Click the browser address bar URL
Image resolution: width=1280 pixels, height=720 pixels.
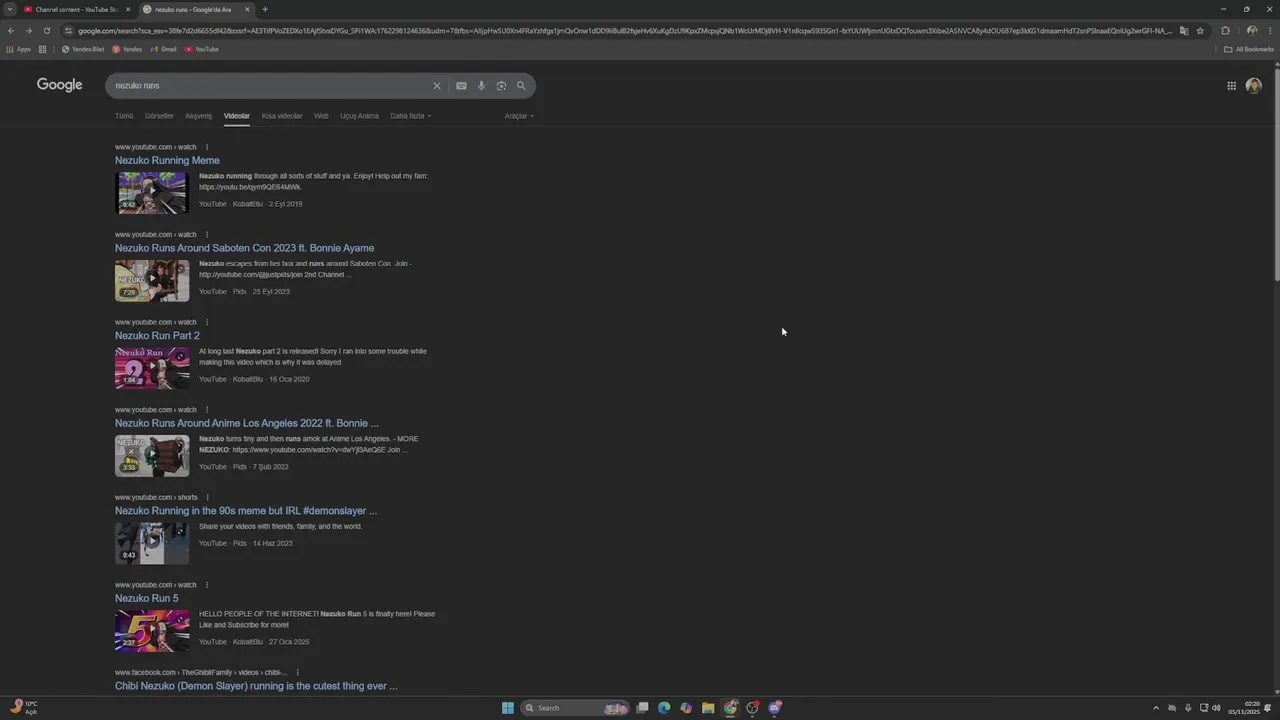pyautogui.click(x=625, y=31)
